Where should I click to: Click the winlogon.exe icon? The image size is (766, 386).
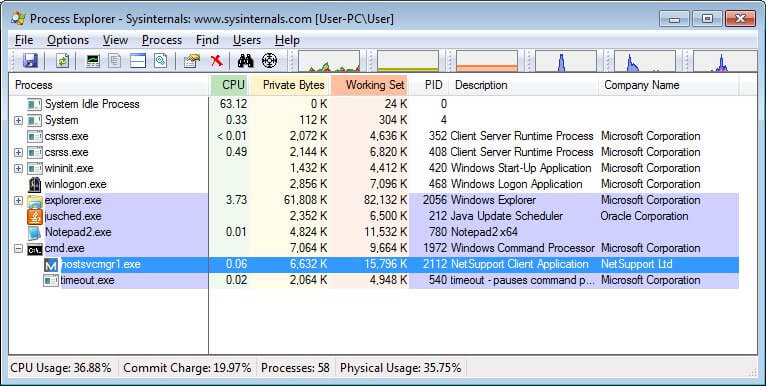(35, 184)
